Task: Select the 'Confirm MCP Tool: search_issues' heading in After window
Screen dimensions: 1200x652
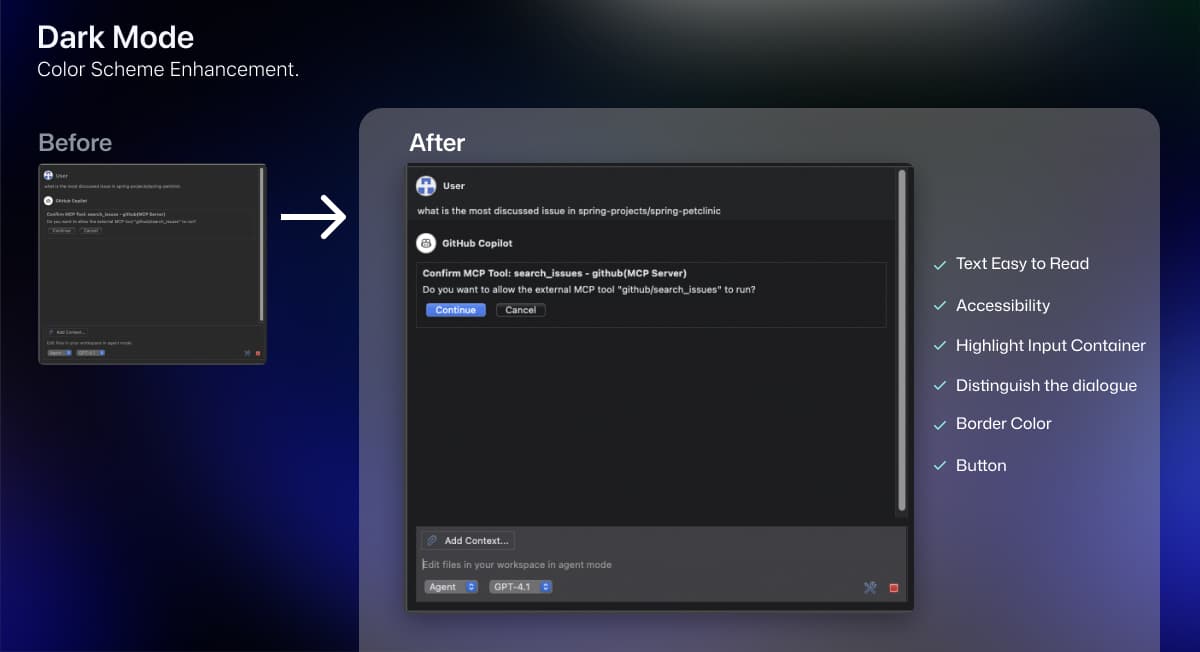Action: (555, 273)
